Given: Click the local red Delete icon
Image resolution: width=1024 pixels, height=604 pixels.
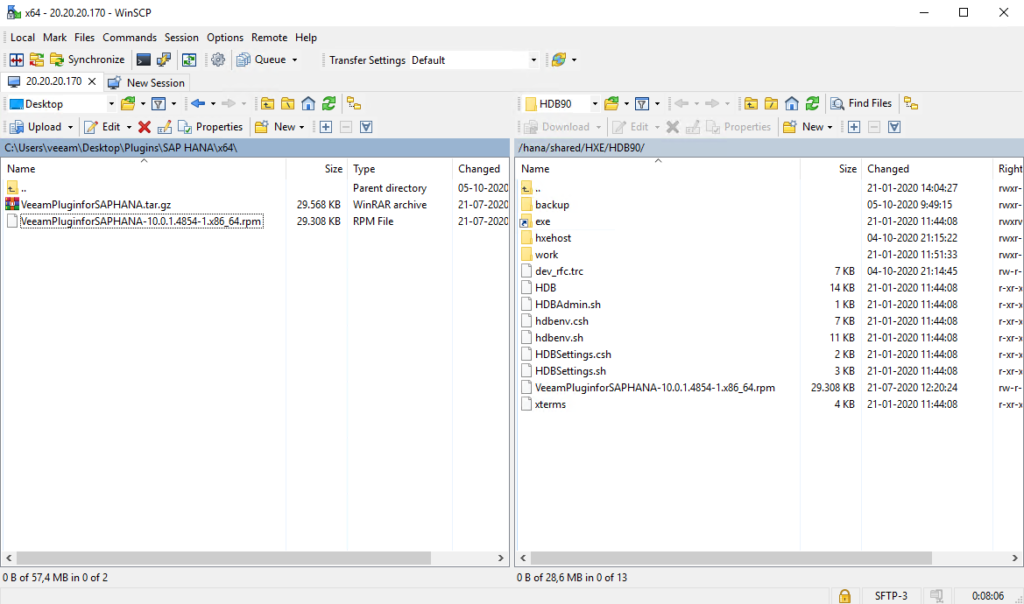Looking at the screenshot, I should click(x=144, y=127).
